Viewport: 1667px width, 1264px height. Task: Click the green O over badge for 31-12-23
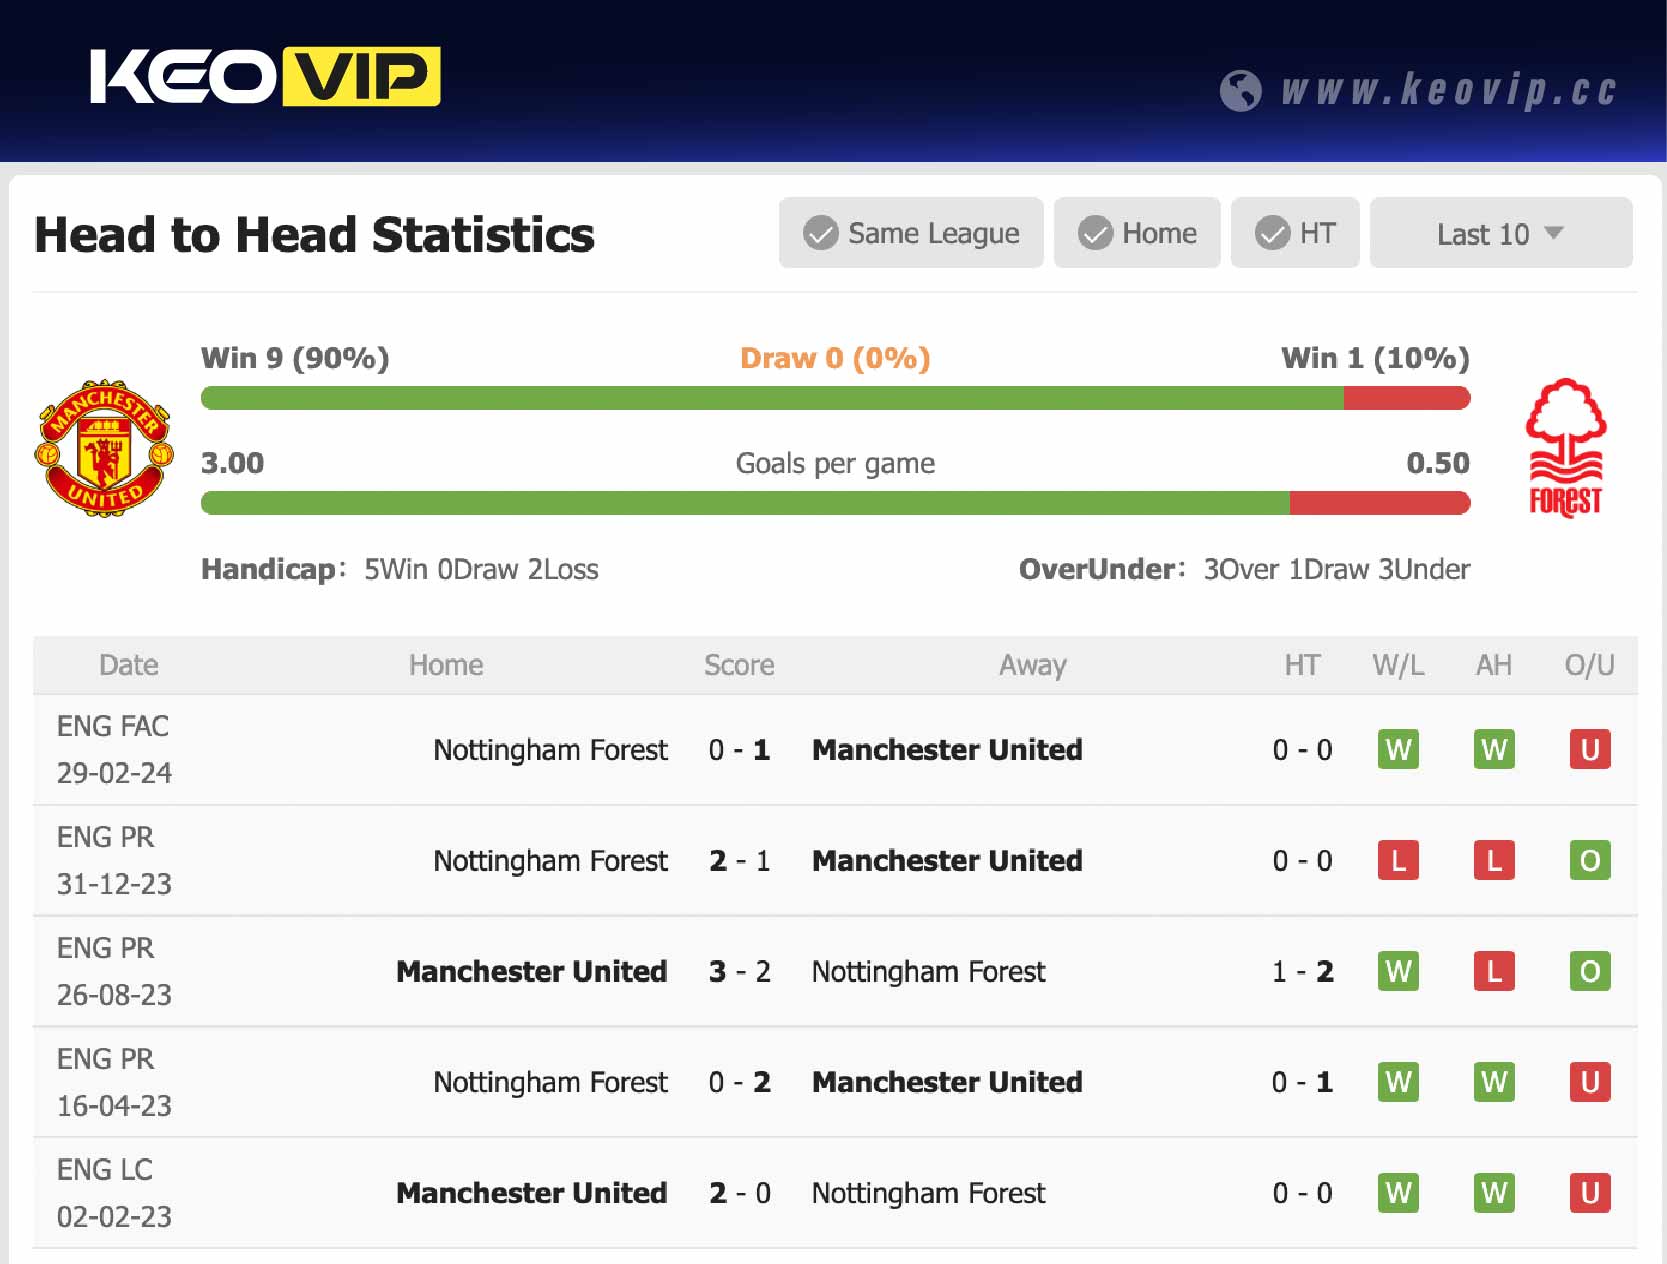(1590, 860)
